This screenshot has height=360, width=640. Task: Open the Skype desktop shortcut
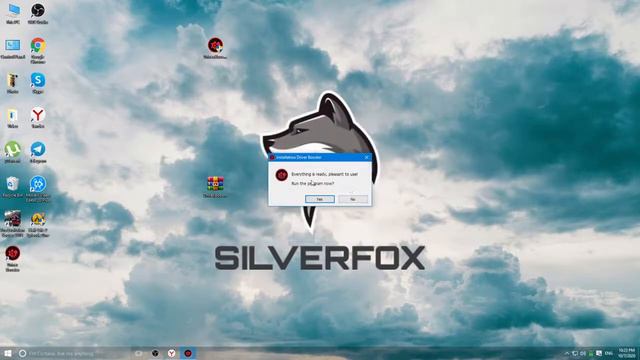[38, 83]
